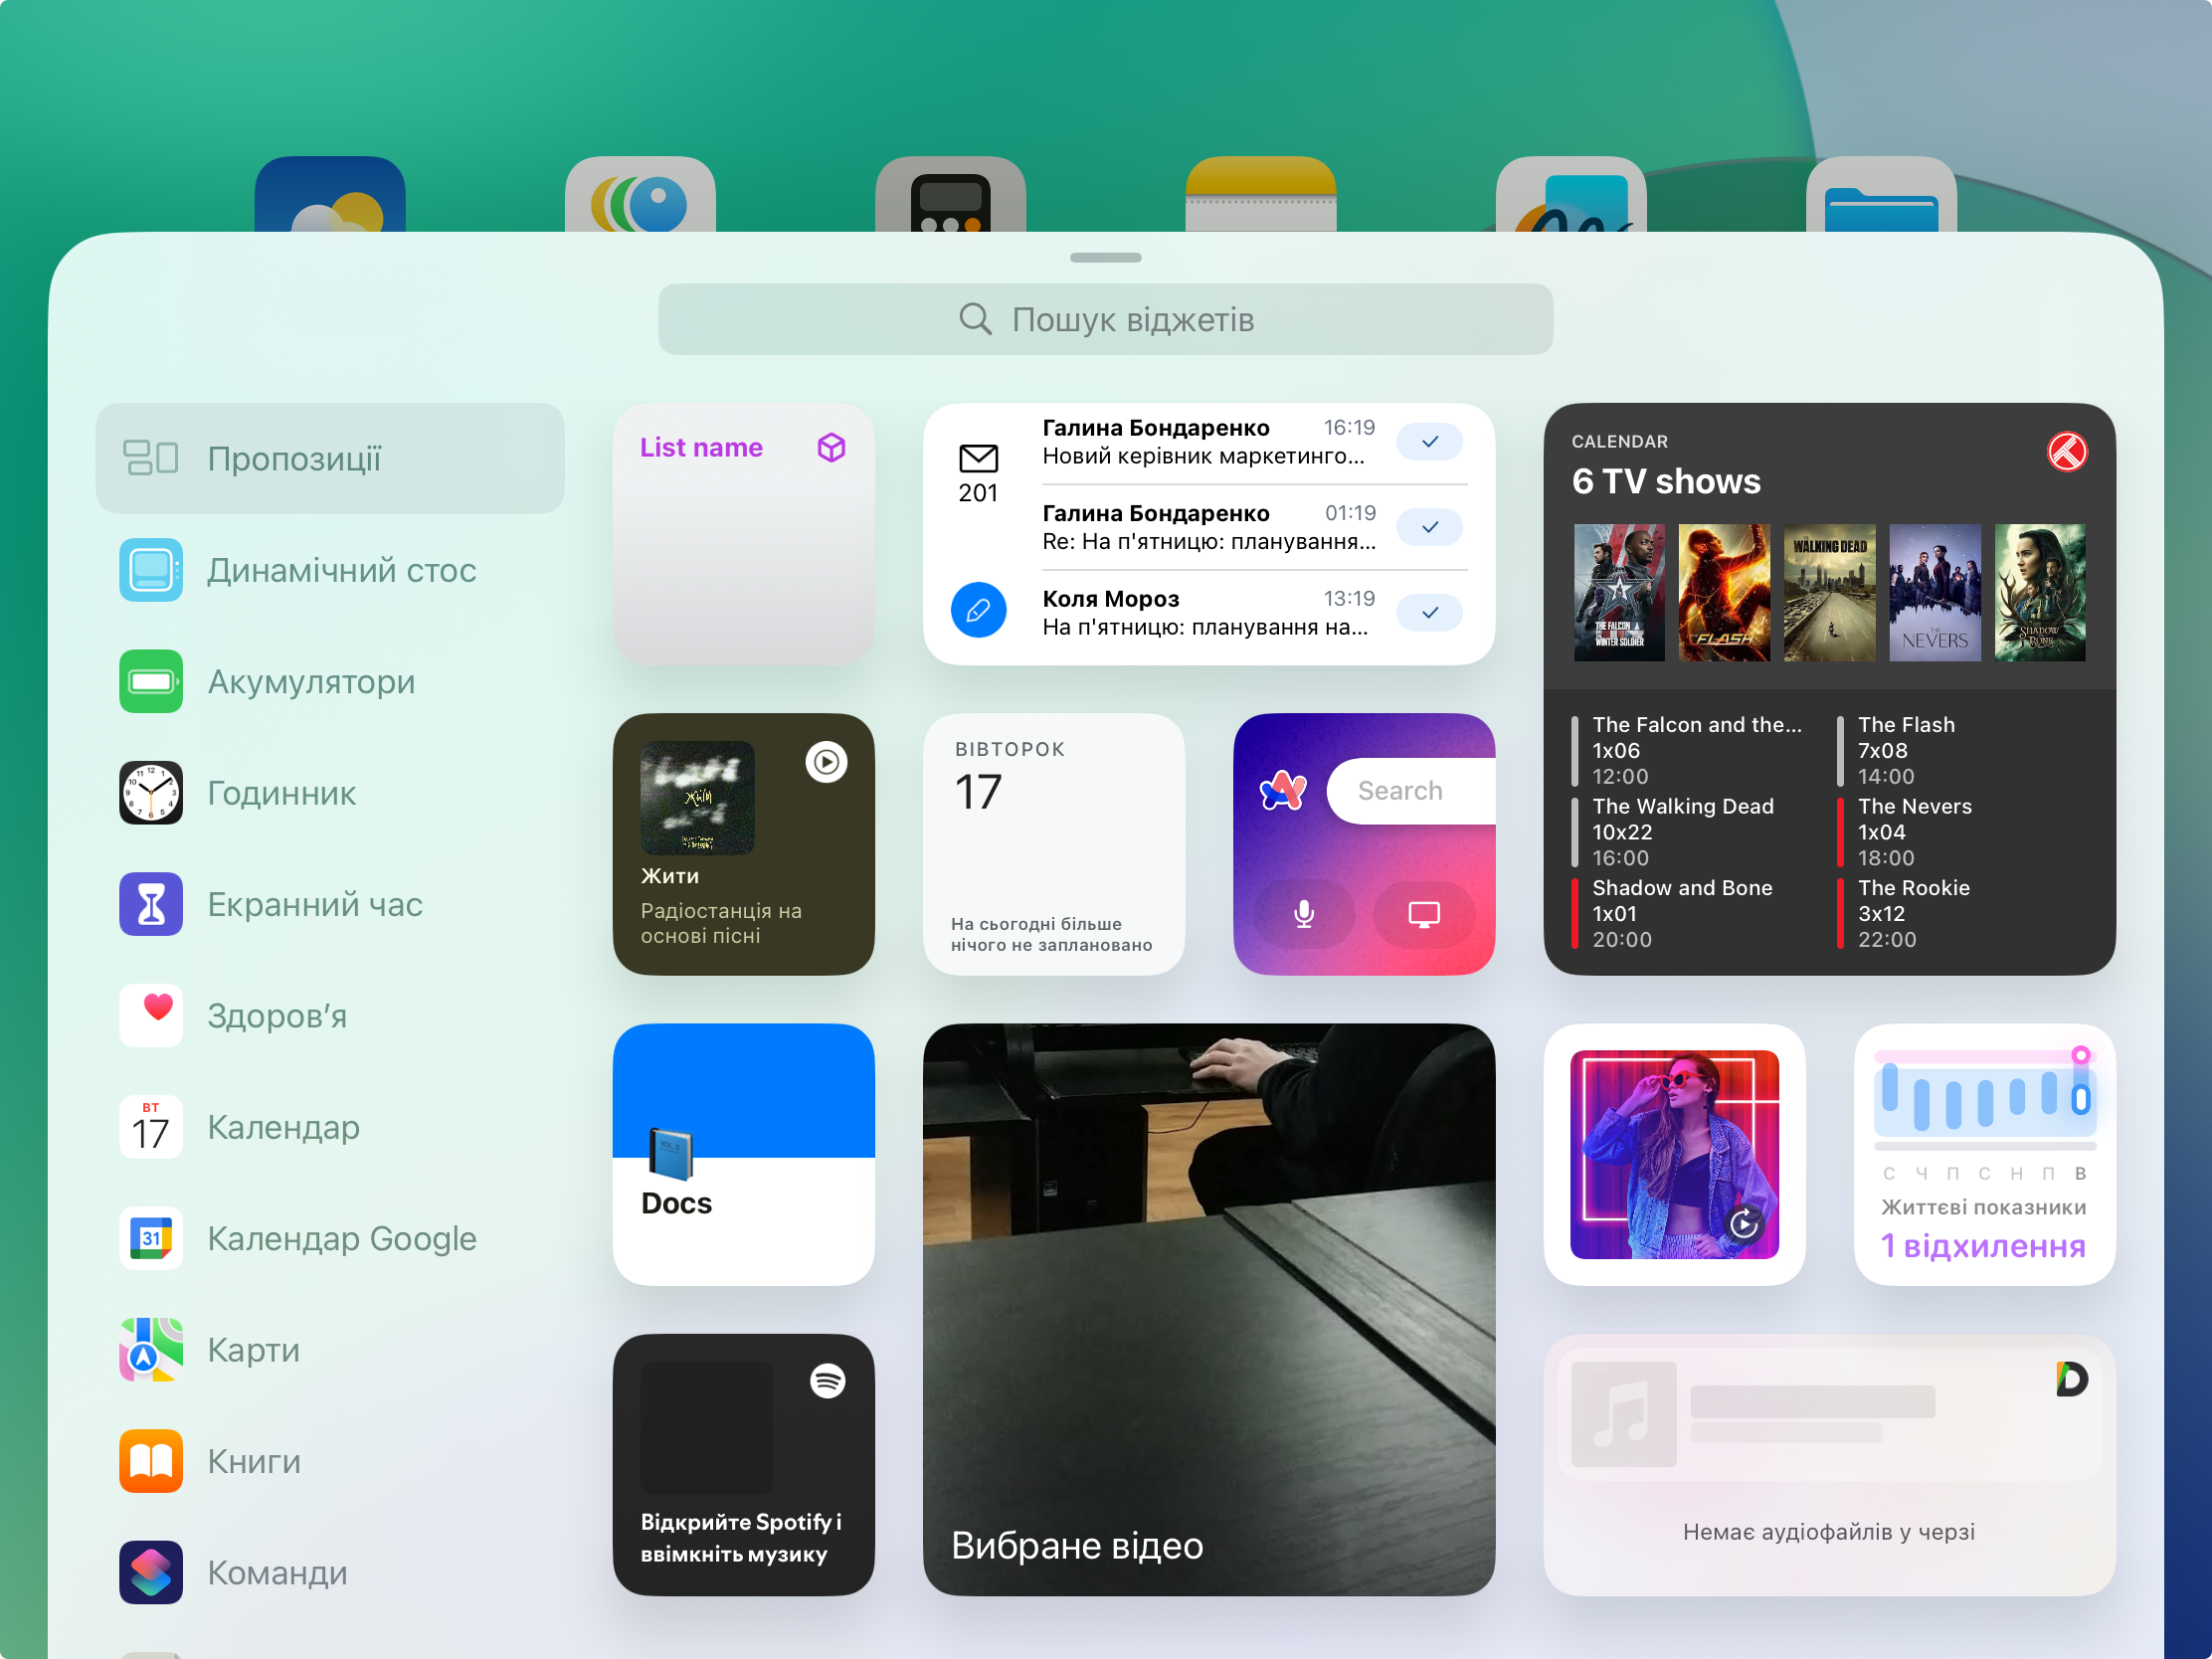Tap the sheet grabber handle at top
Screen dimensions: 2212x1659
point(1105,258)
